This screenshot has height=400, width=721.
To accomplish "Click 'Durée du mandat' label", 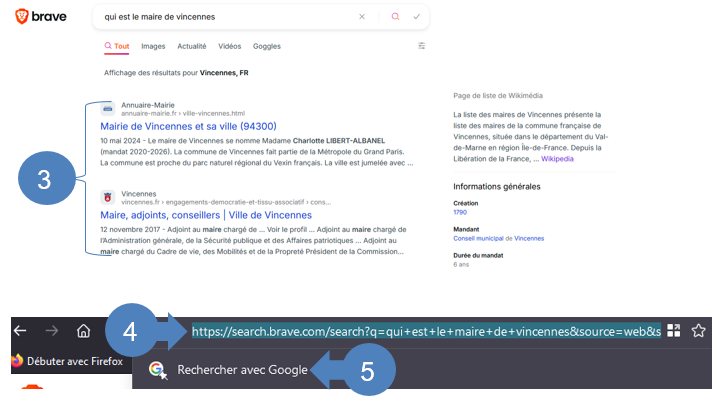I will click(x=478, y=255).
